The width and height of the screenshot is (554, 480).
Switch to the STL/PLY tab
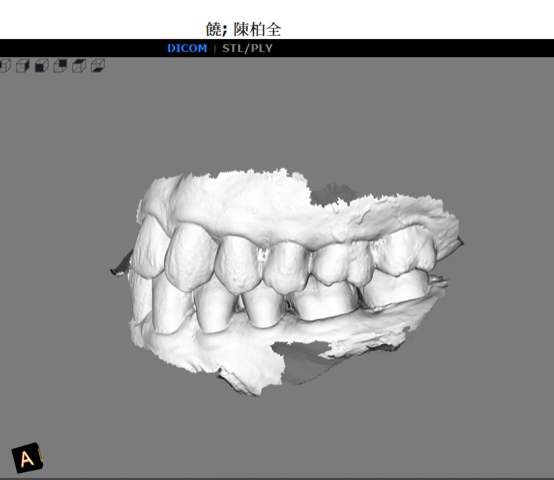[x=247, y=48]
